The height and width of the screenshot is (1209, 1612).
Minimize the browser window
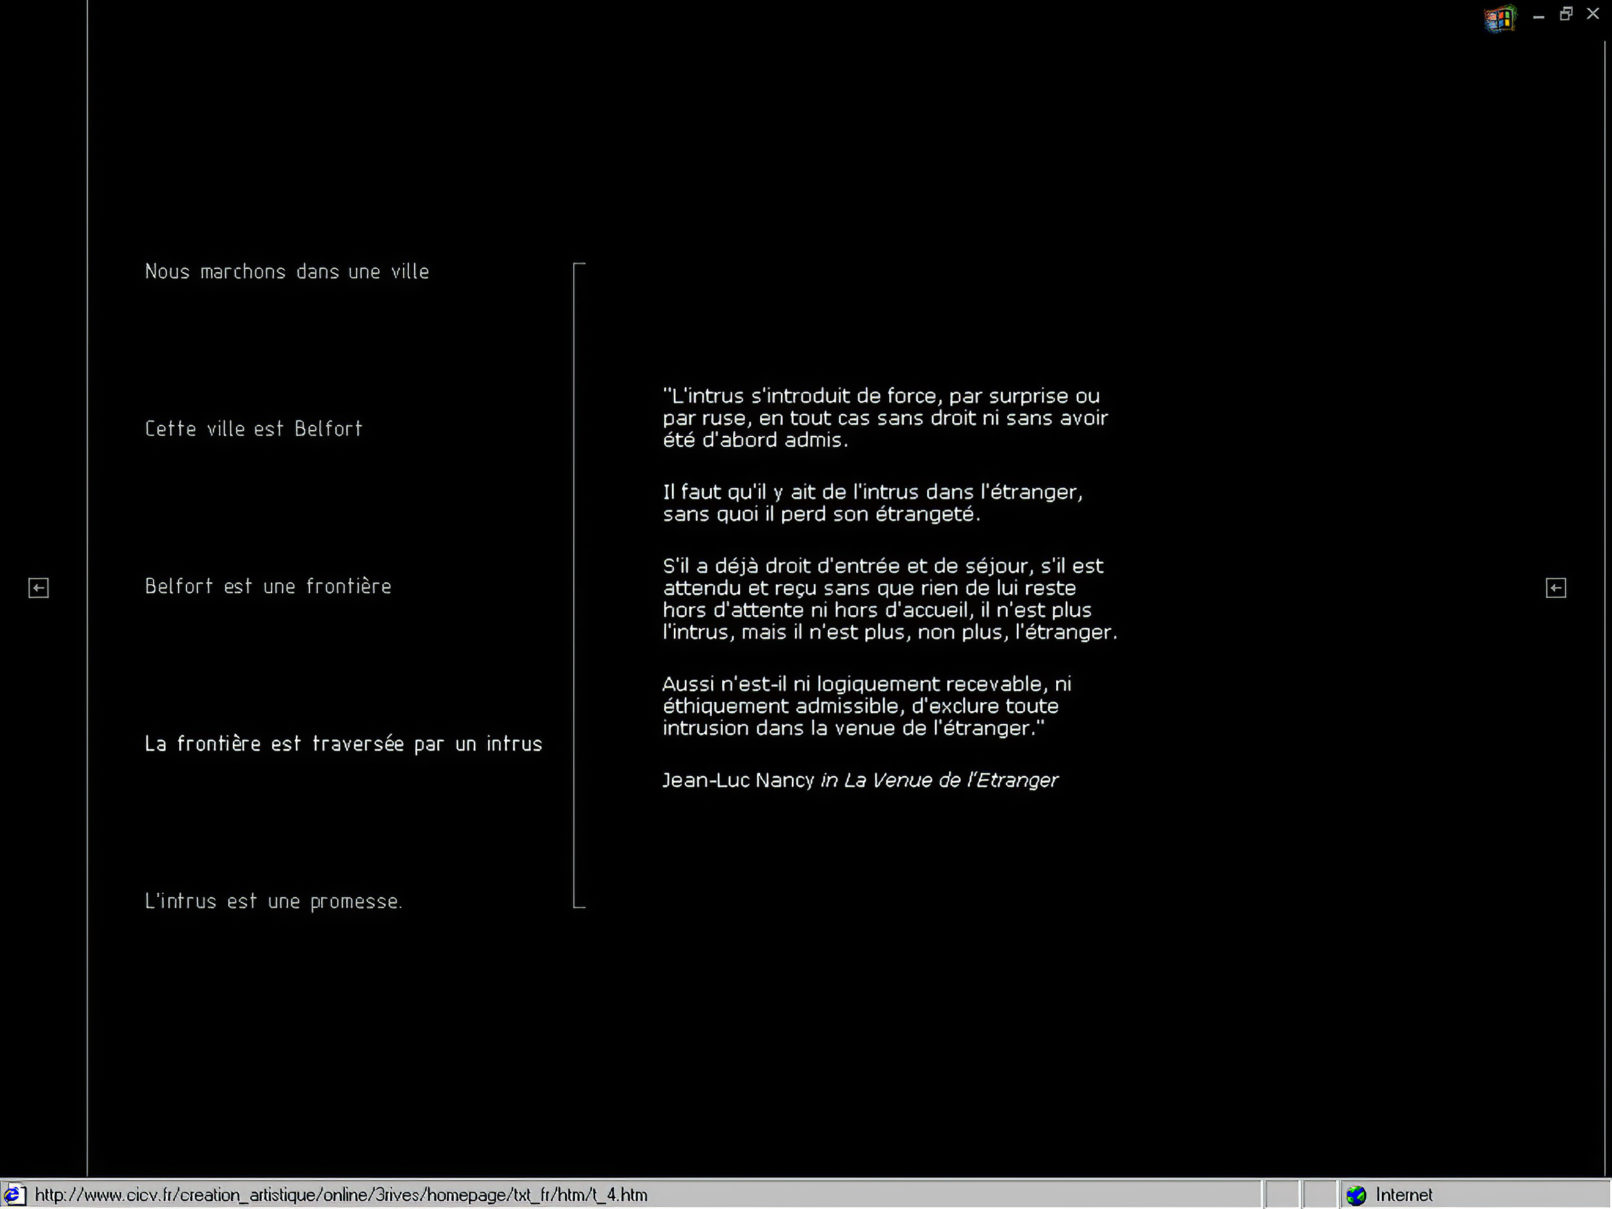pos(1538,15)
